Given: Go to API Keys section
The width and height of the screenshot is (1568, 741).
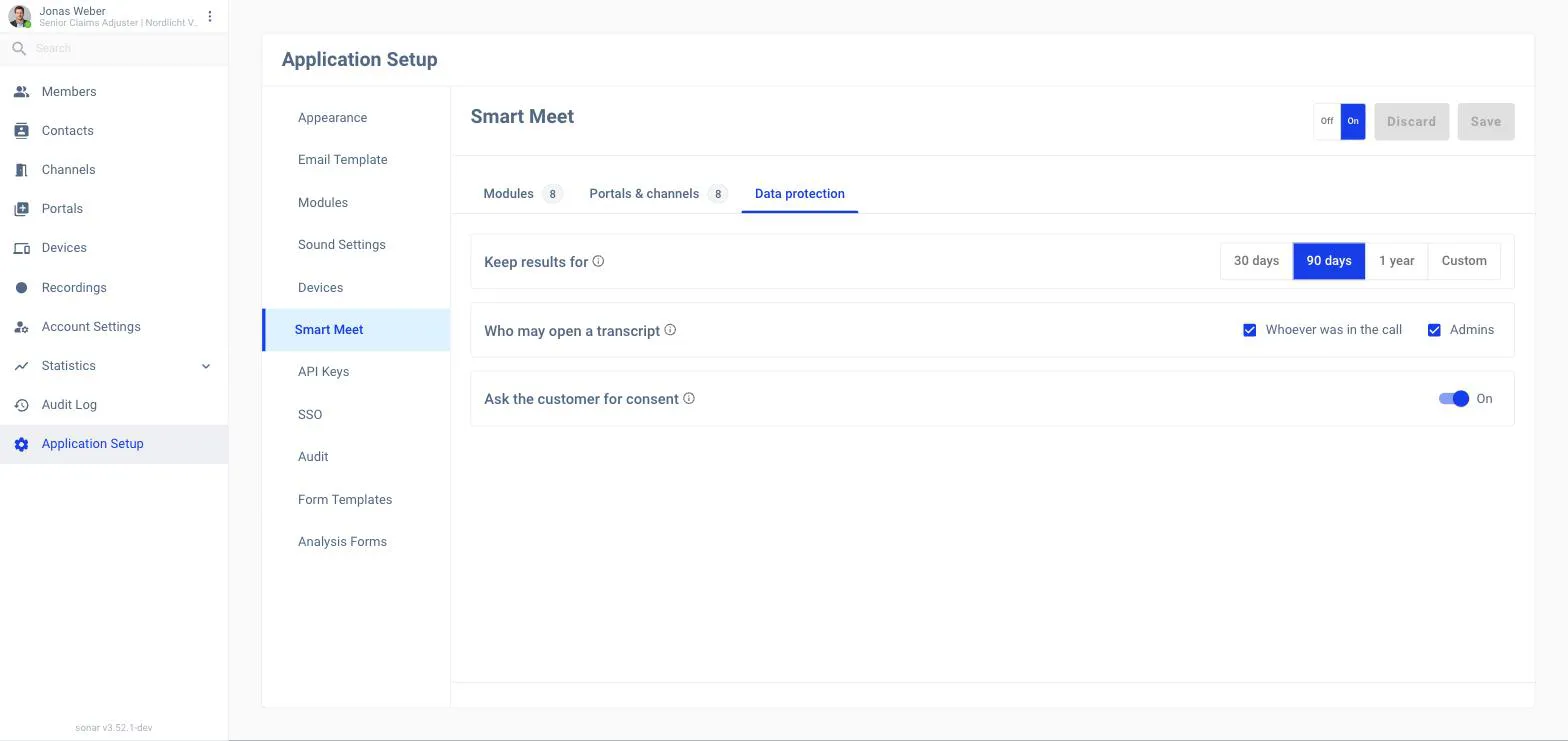Looking at the screenshot, I should 356,372.
